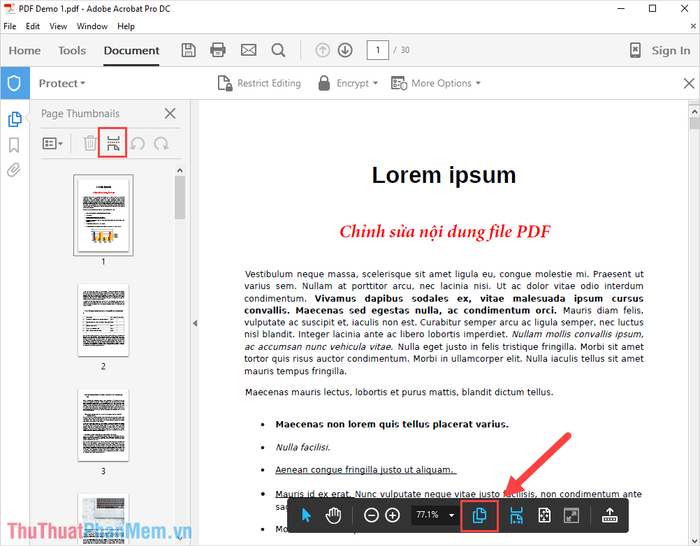The height and width of the screenshot is (546, 700).
Task: Switch to the Tools tab
Action: (72, 50)
